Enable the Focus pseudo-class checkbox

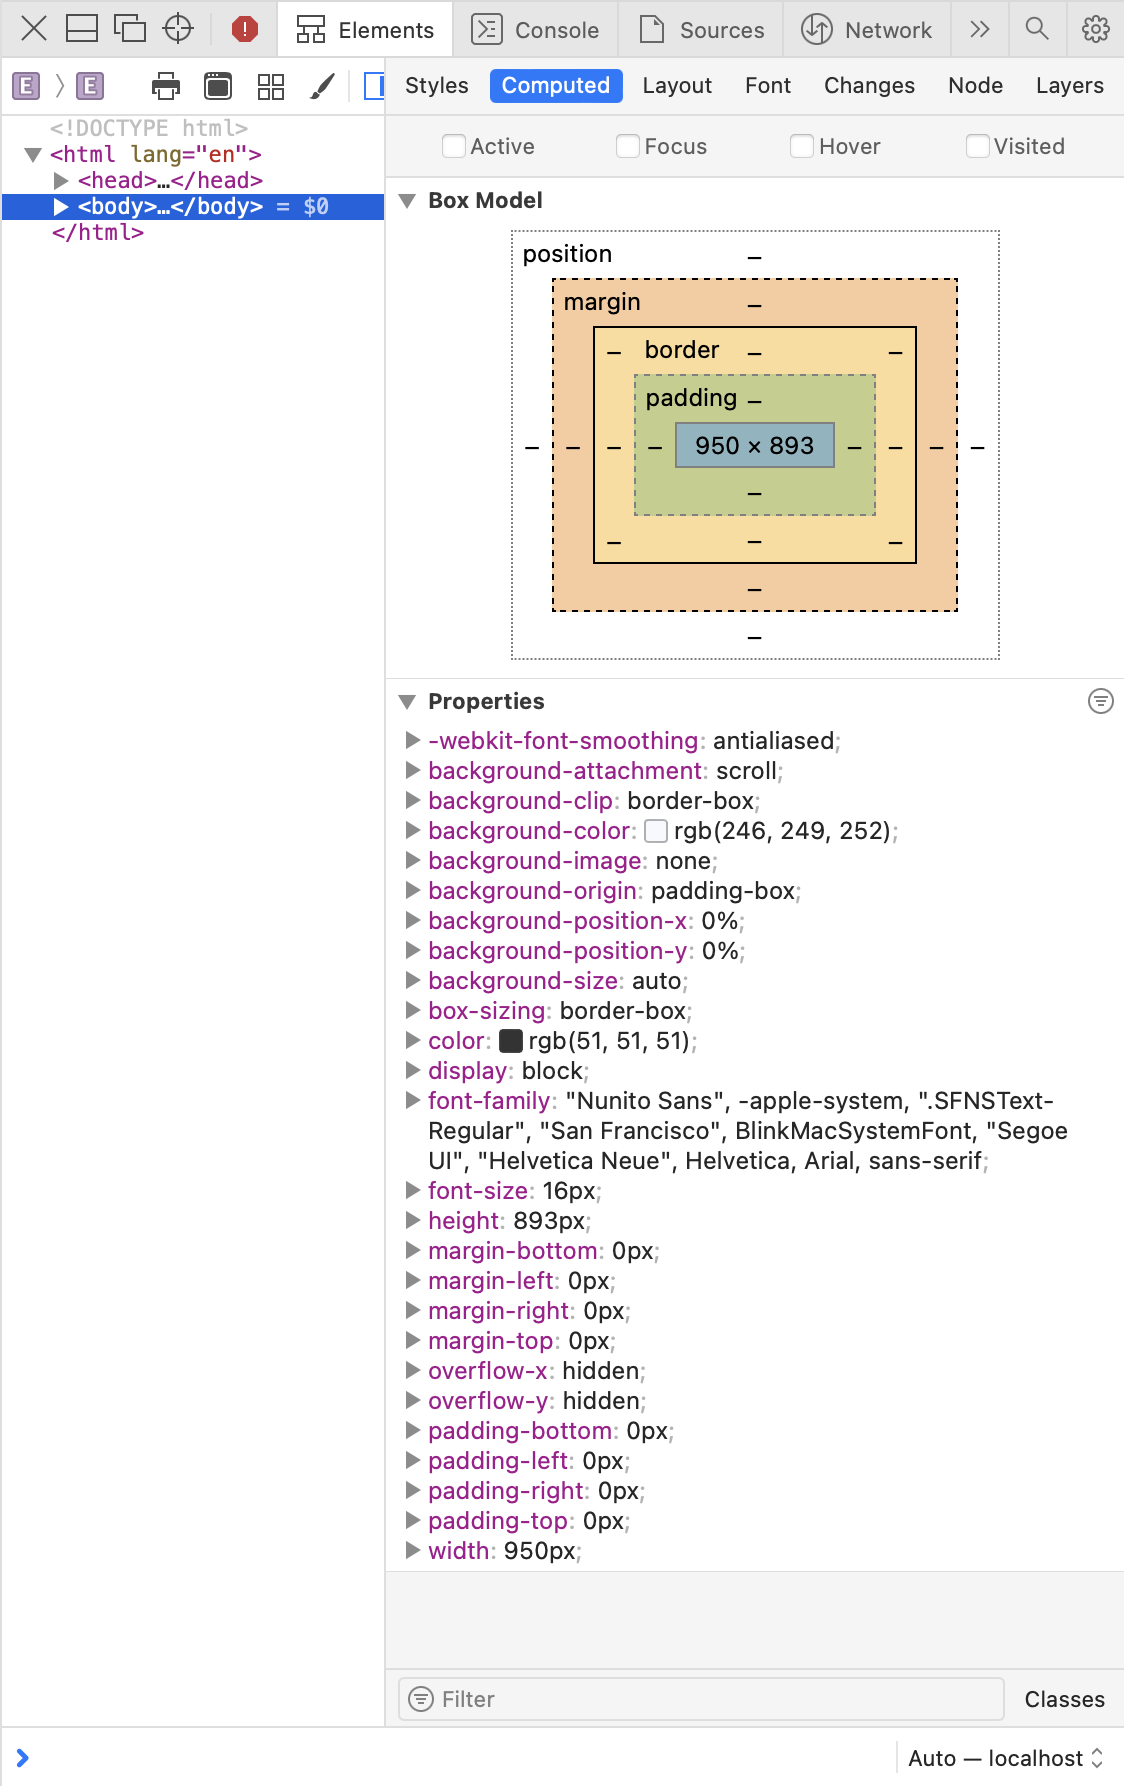coord(628,146)
